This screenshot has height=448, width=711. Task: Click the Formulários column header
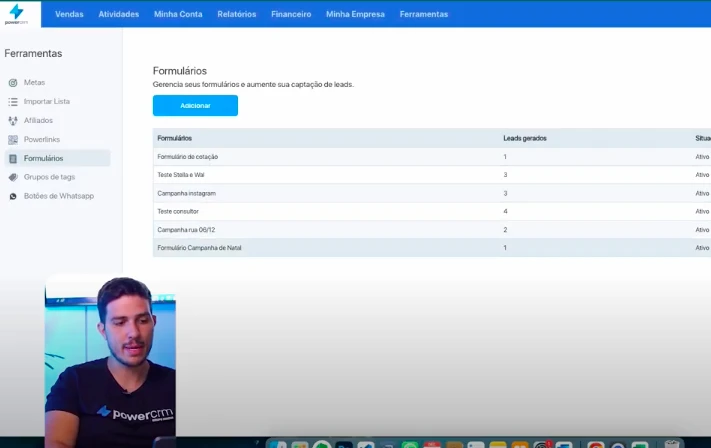pos(175,138)
